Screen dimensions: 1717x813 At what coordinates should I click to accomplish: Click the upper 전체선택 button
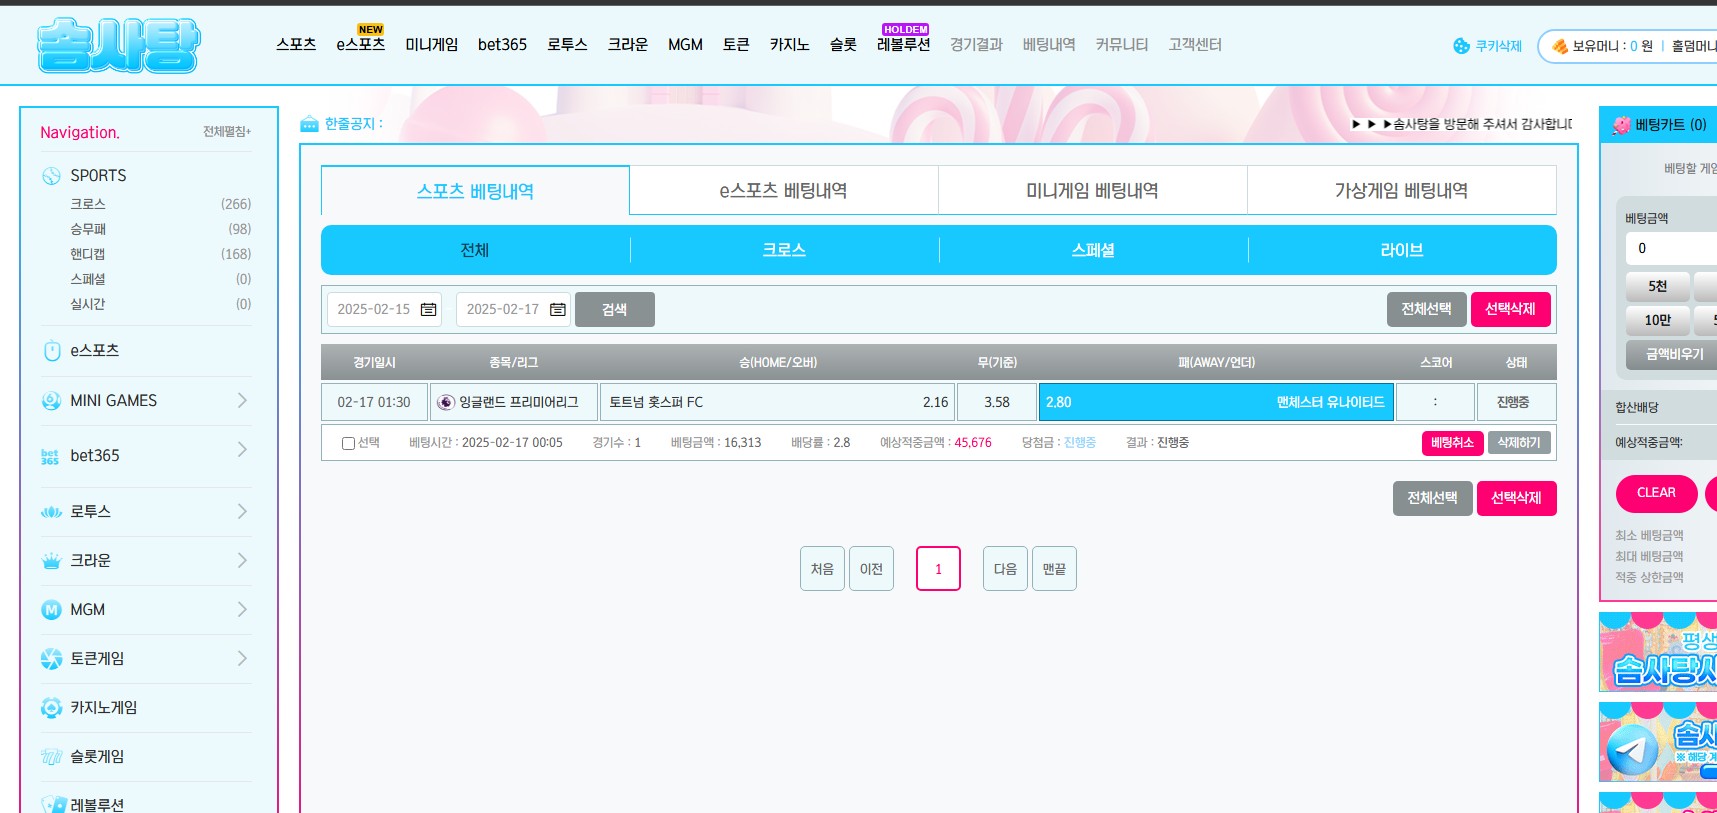[x=1427, y=310]
